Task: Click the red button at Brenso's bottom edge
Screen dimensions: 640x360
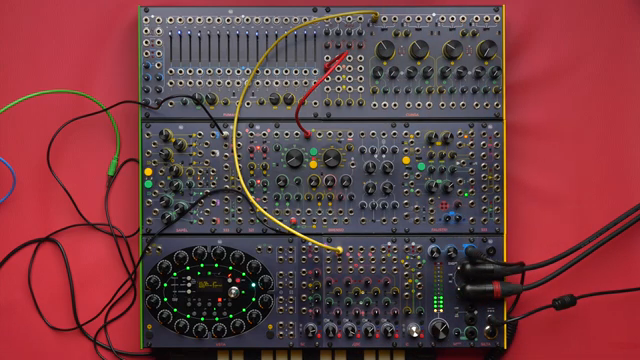Action: tap(293, 221)
